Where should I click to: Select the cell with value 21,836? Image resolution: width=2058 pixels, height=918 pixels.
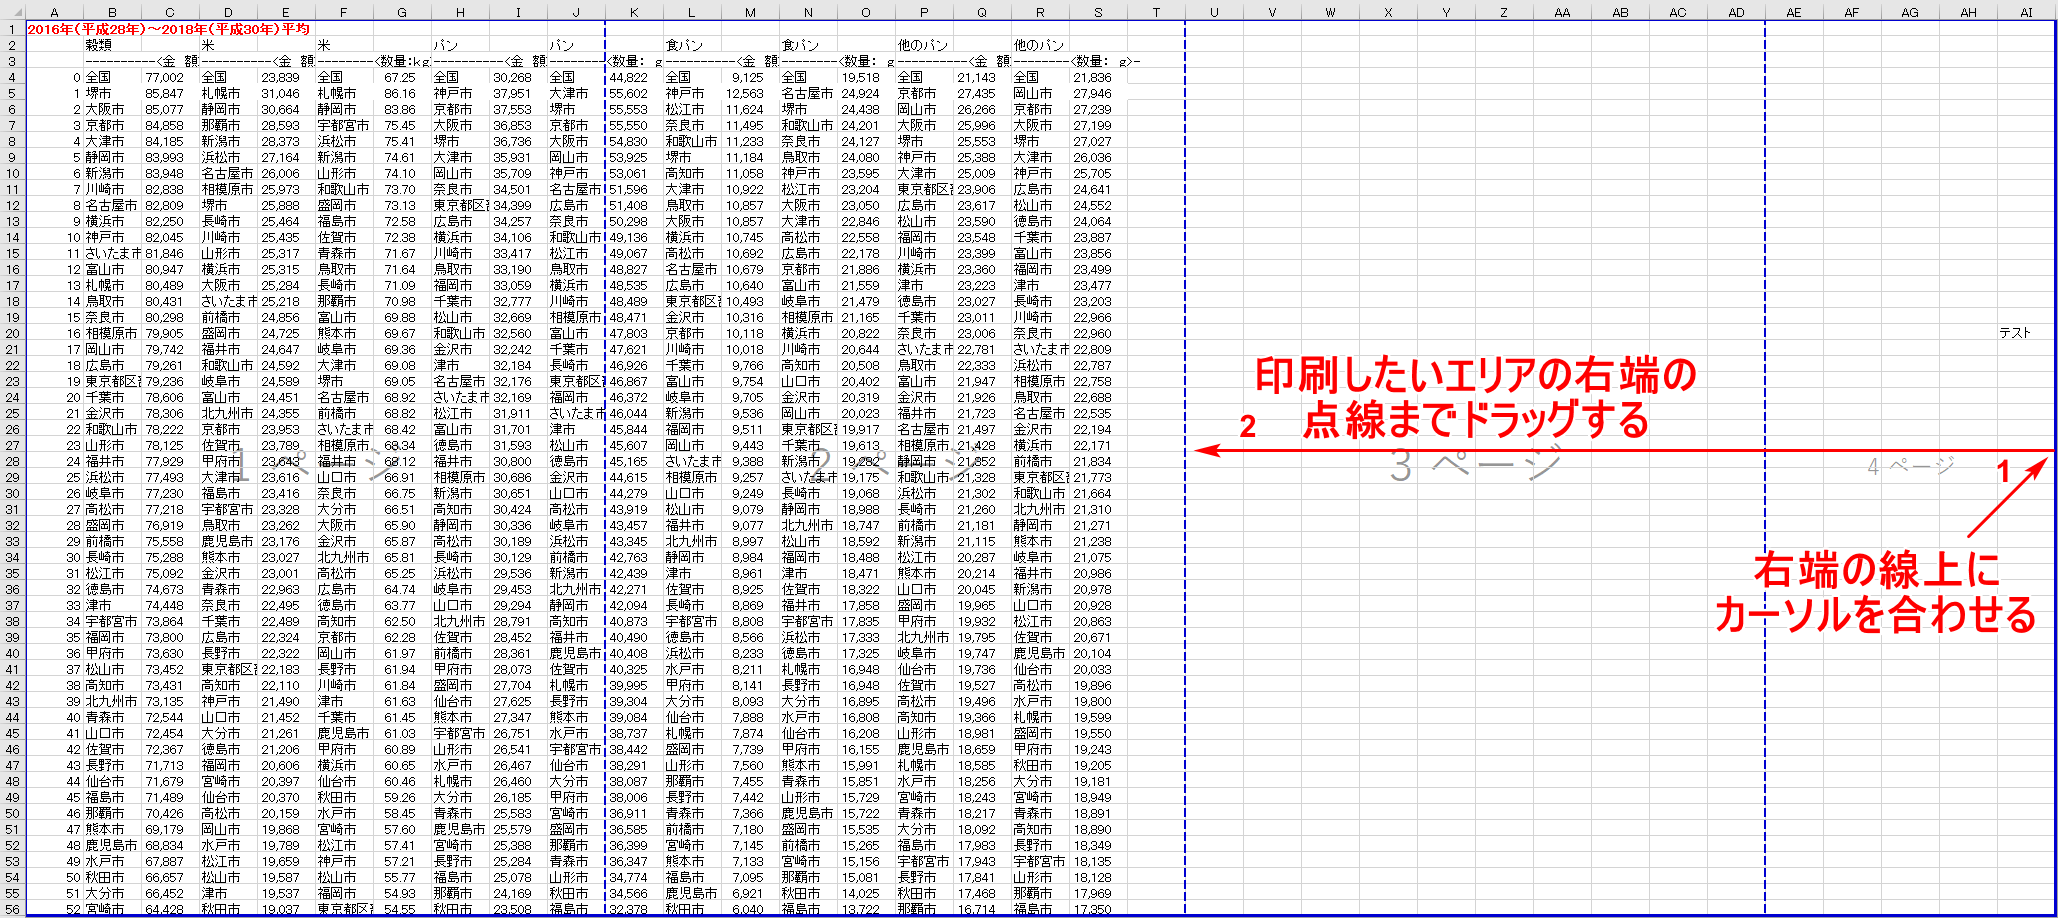(1098, 77)
